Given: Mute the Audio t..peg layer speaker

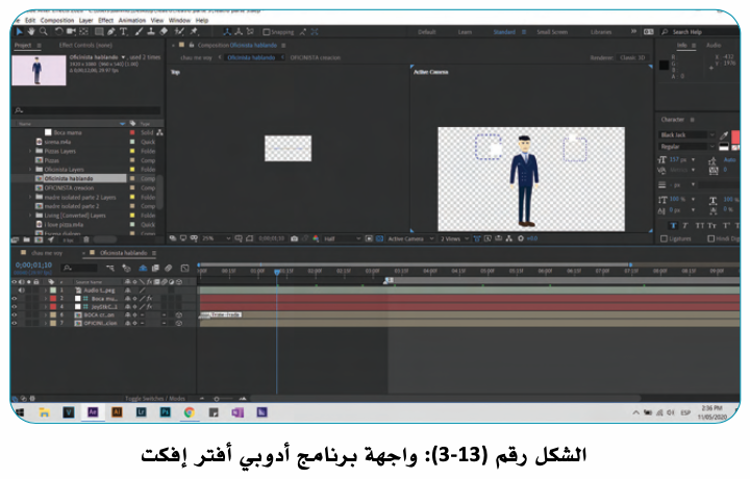Looking at the screenshot, I should point(21,290).
